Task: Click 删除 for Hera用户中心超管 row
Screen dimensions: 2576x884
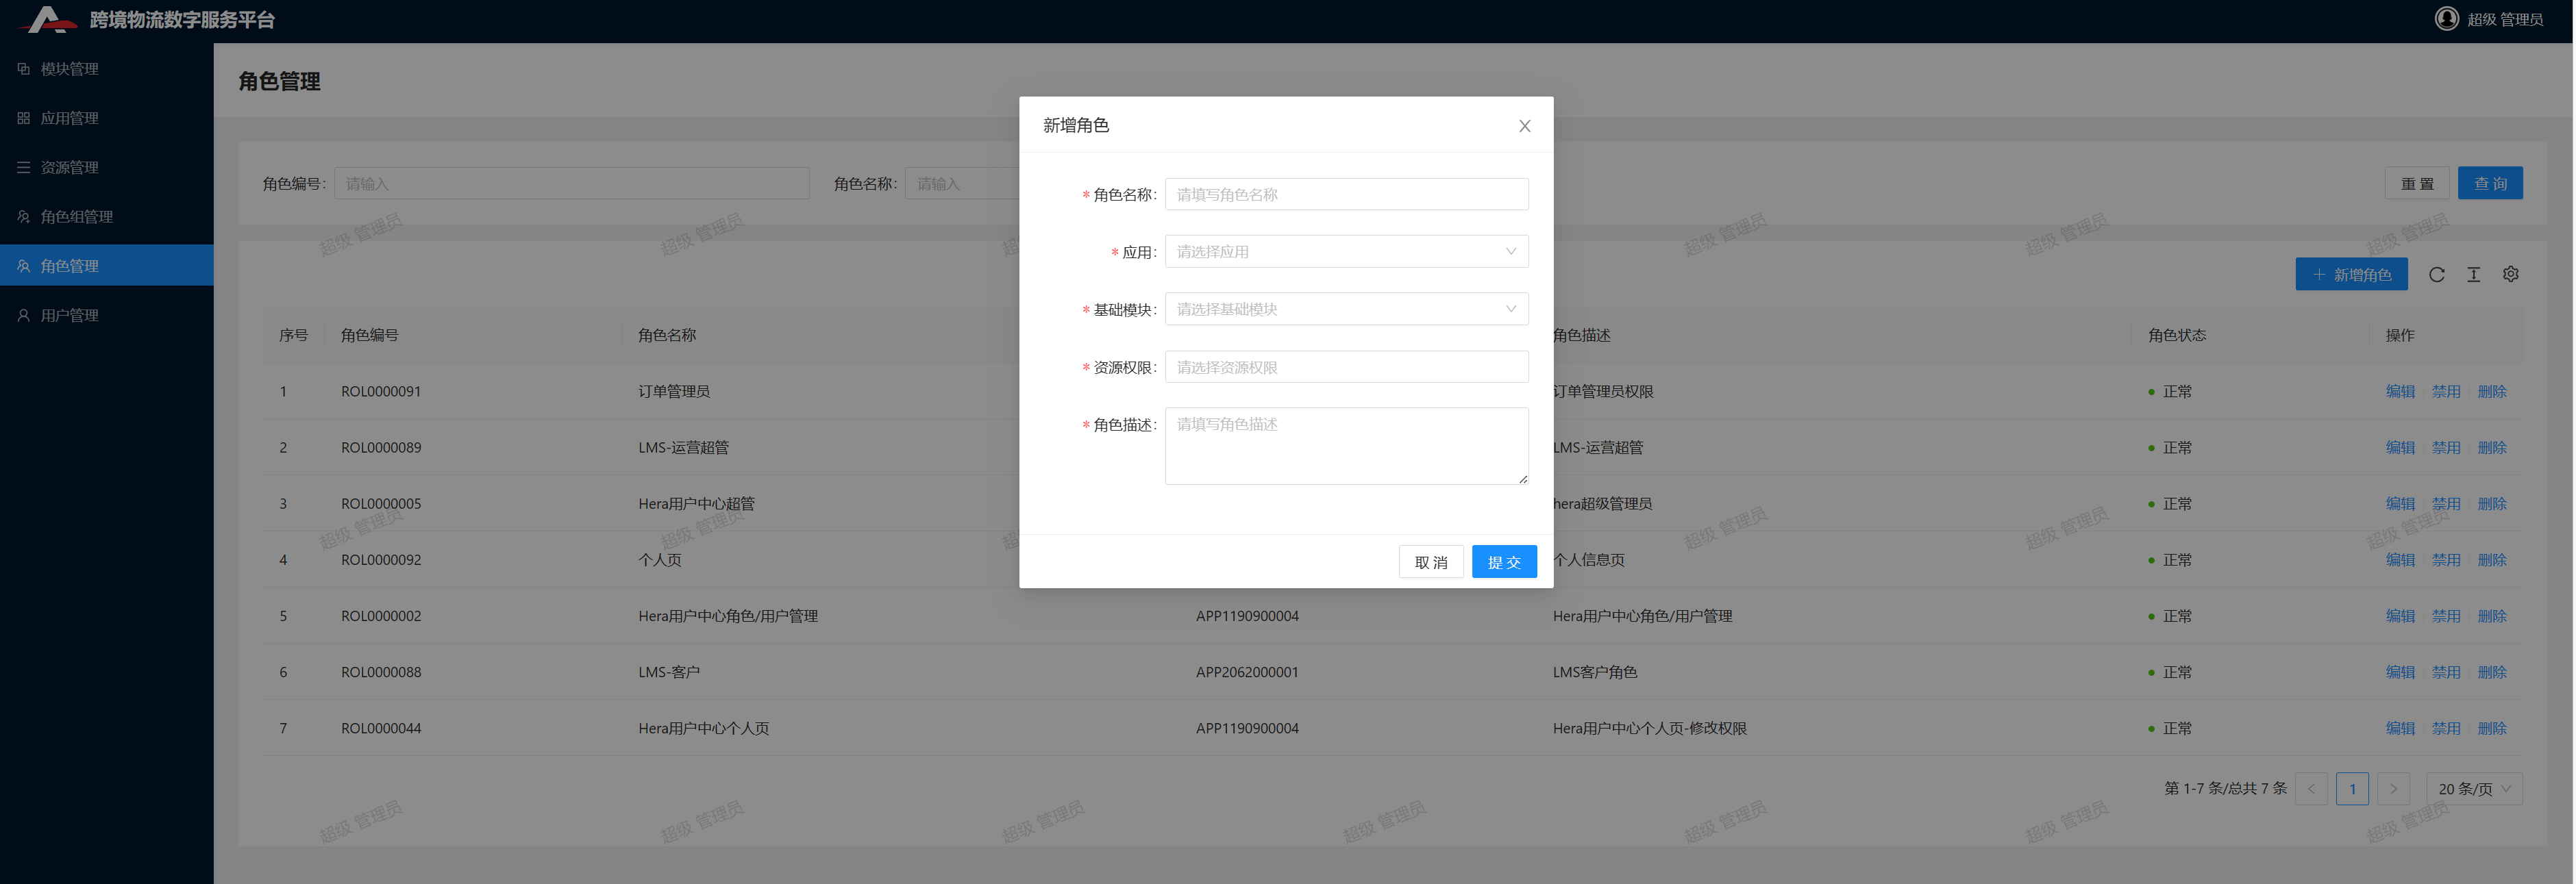Action: 2491,504
